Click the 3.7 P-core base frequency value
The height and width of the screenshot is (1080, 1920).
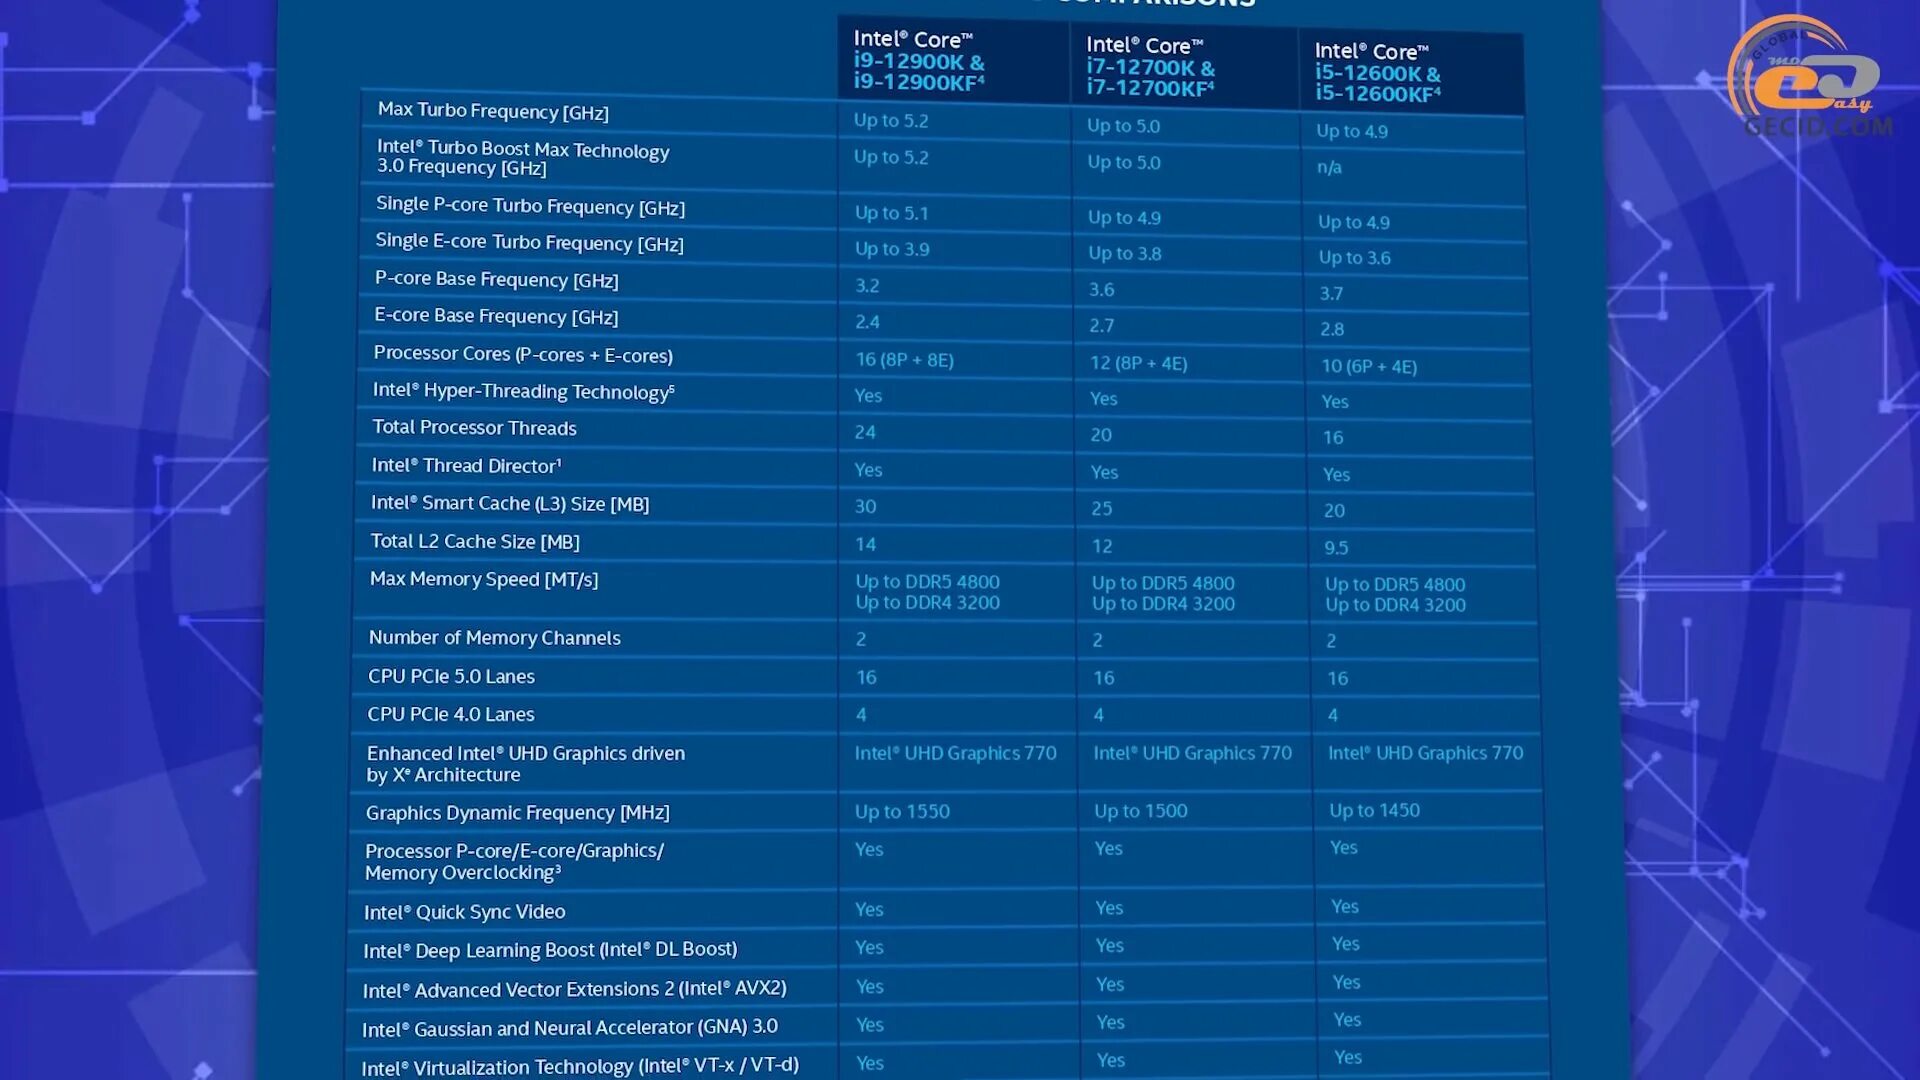1331,294
